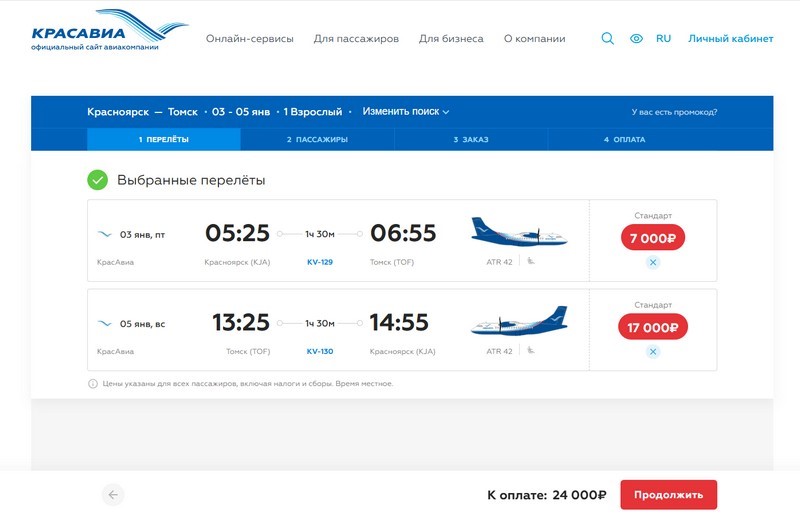Switch to the "2 Пассажиры" step tab

(x=317, y=140)
